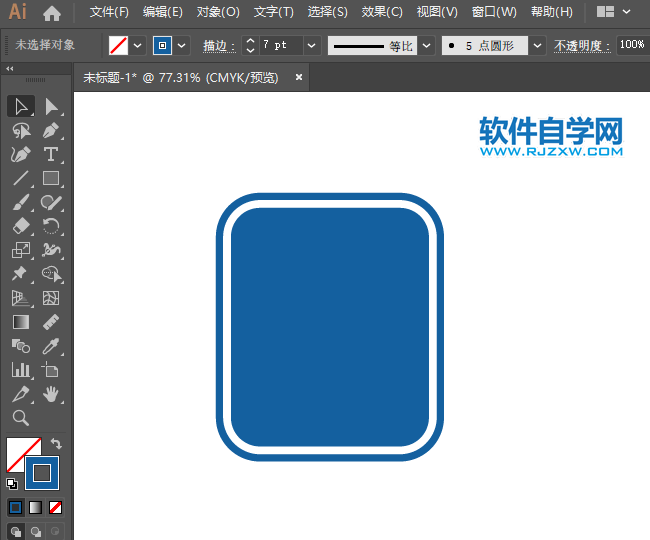The image size is (650, 540).
Task: Select the Hand tool
Action: coord(51,394)
